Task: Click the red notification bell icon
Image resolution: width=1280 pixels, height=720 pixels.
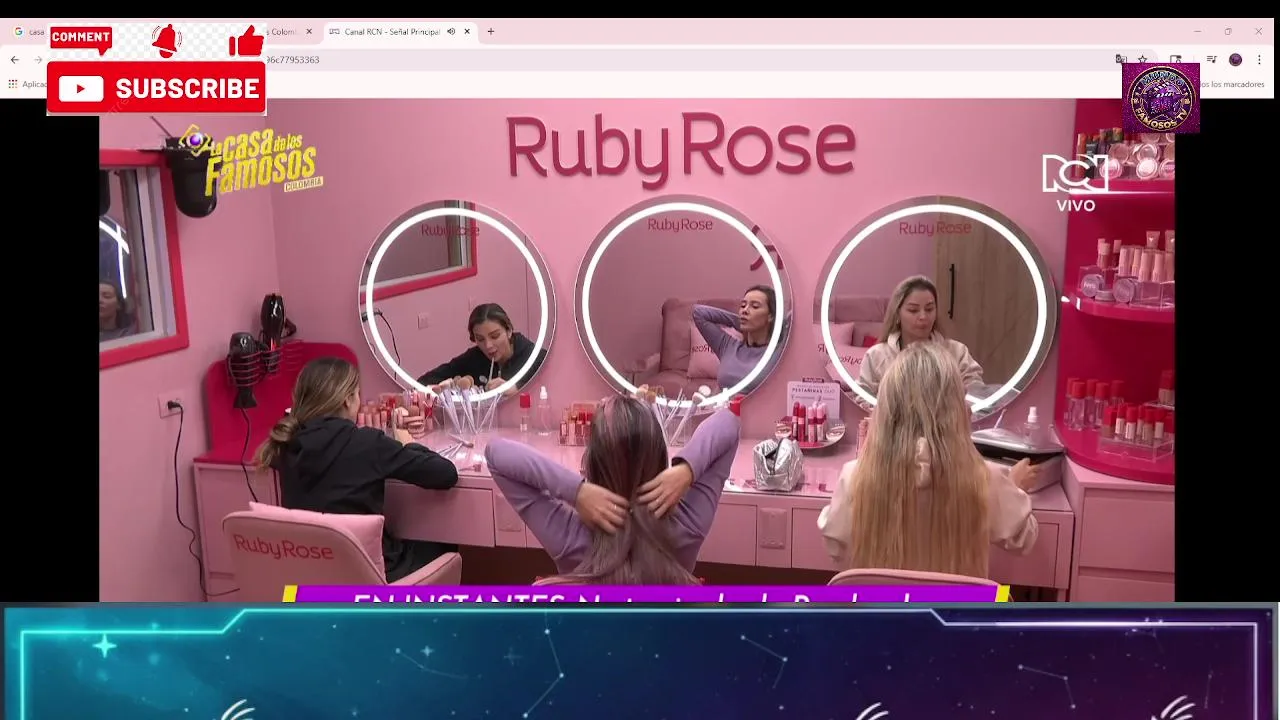Action: coord(167,40)
